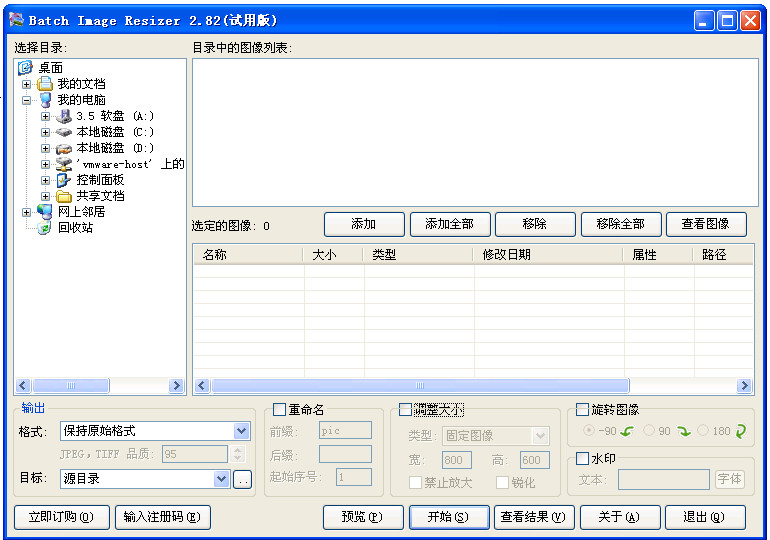Select the -90 rotation radio button
The width and height of the screenshot is (770, 540).
pos(588,431)
